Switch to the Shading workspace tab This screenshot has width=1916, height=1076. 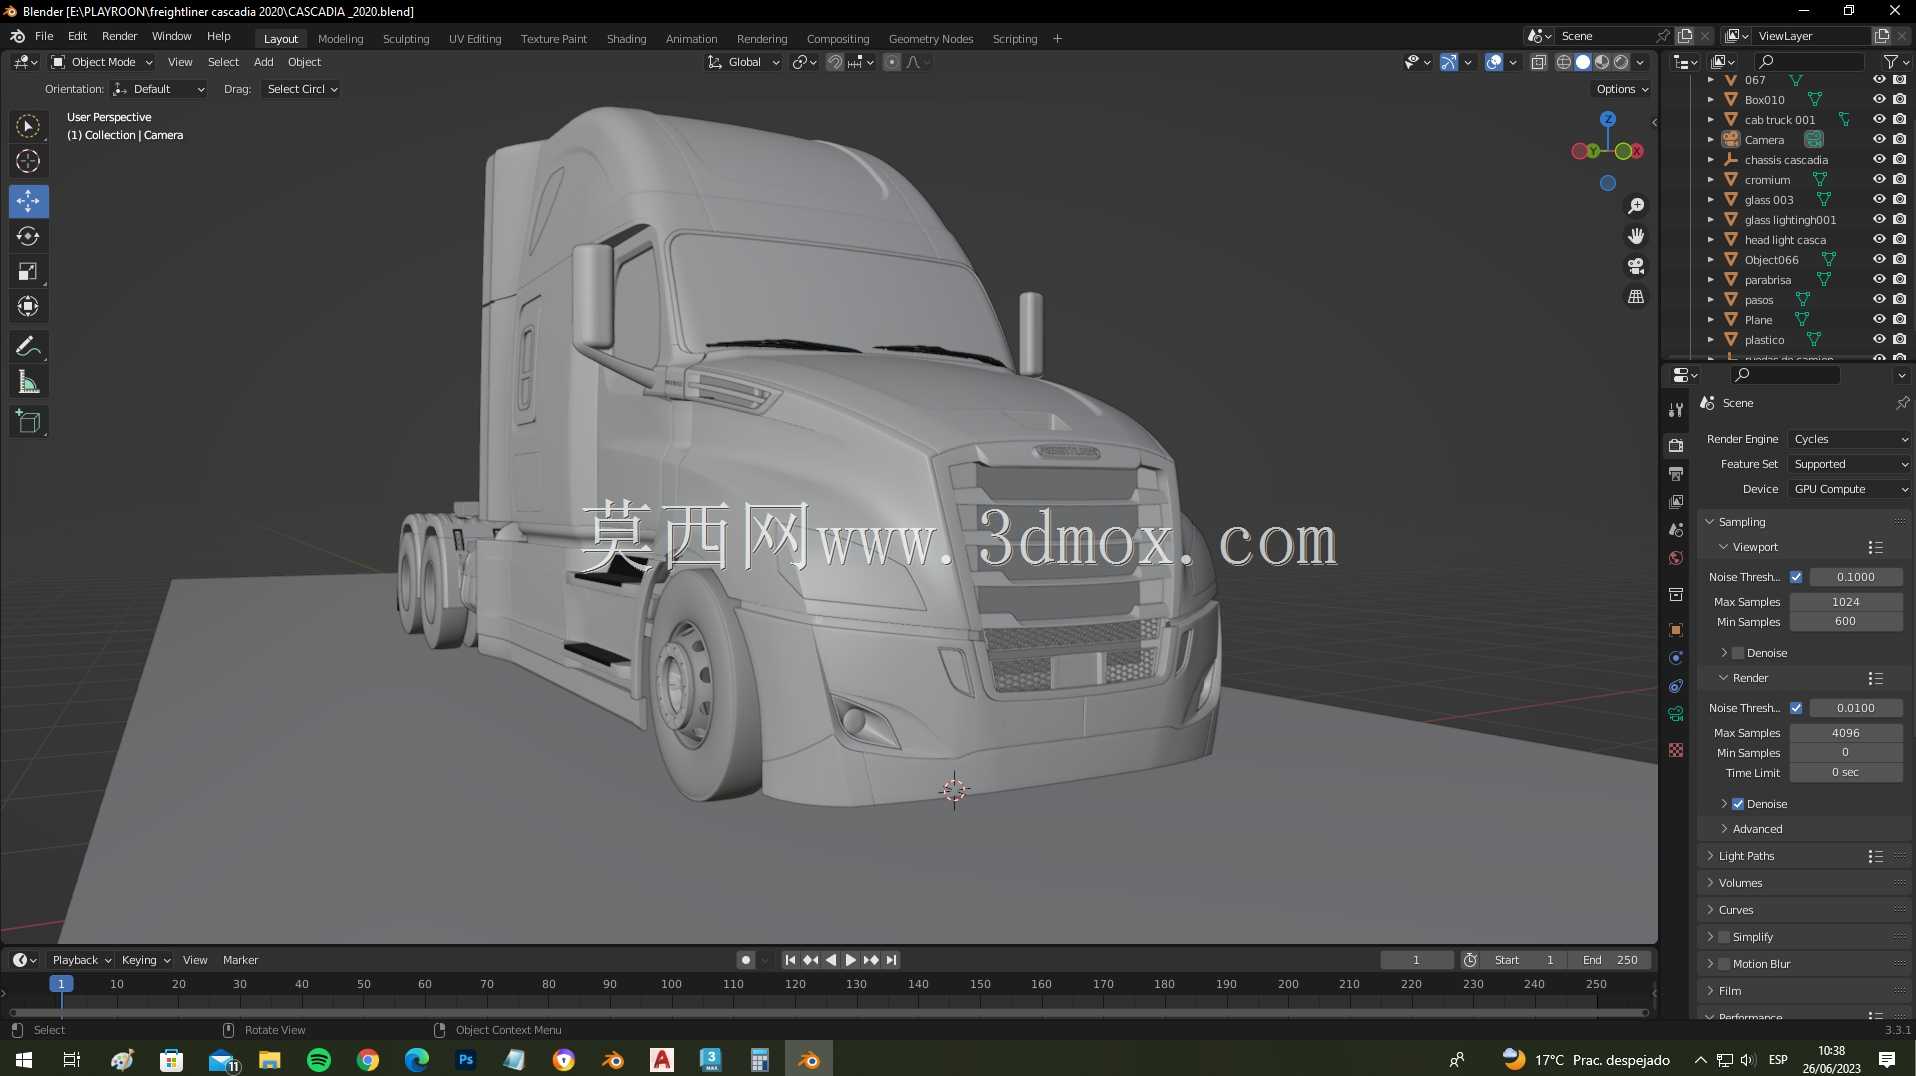(x=626, y=39)
